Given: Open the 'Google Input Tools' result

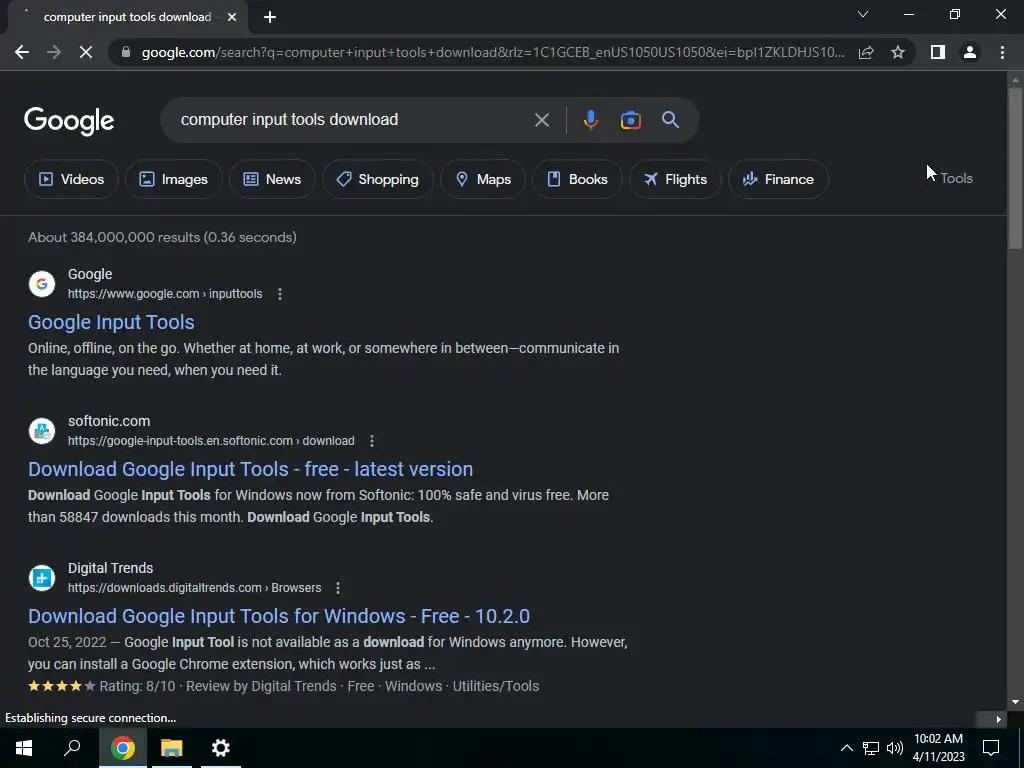Looking at the screenshot, I should tap(111, 322).
